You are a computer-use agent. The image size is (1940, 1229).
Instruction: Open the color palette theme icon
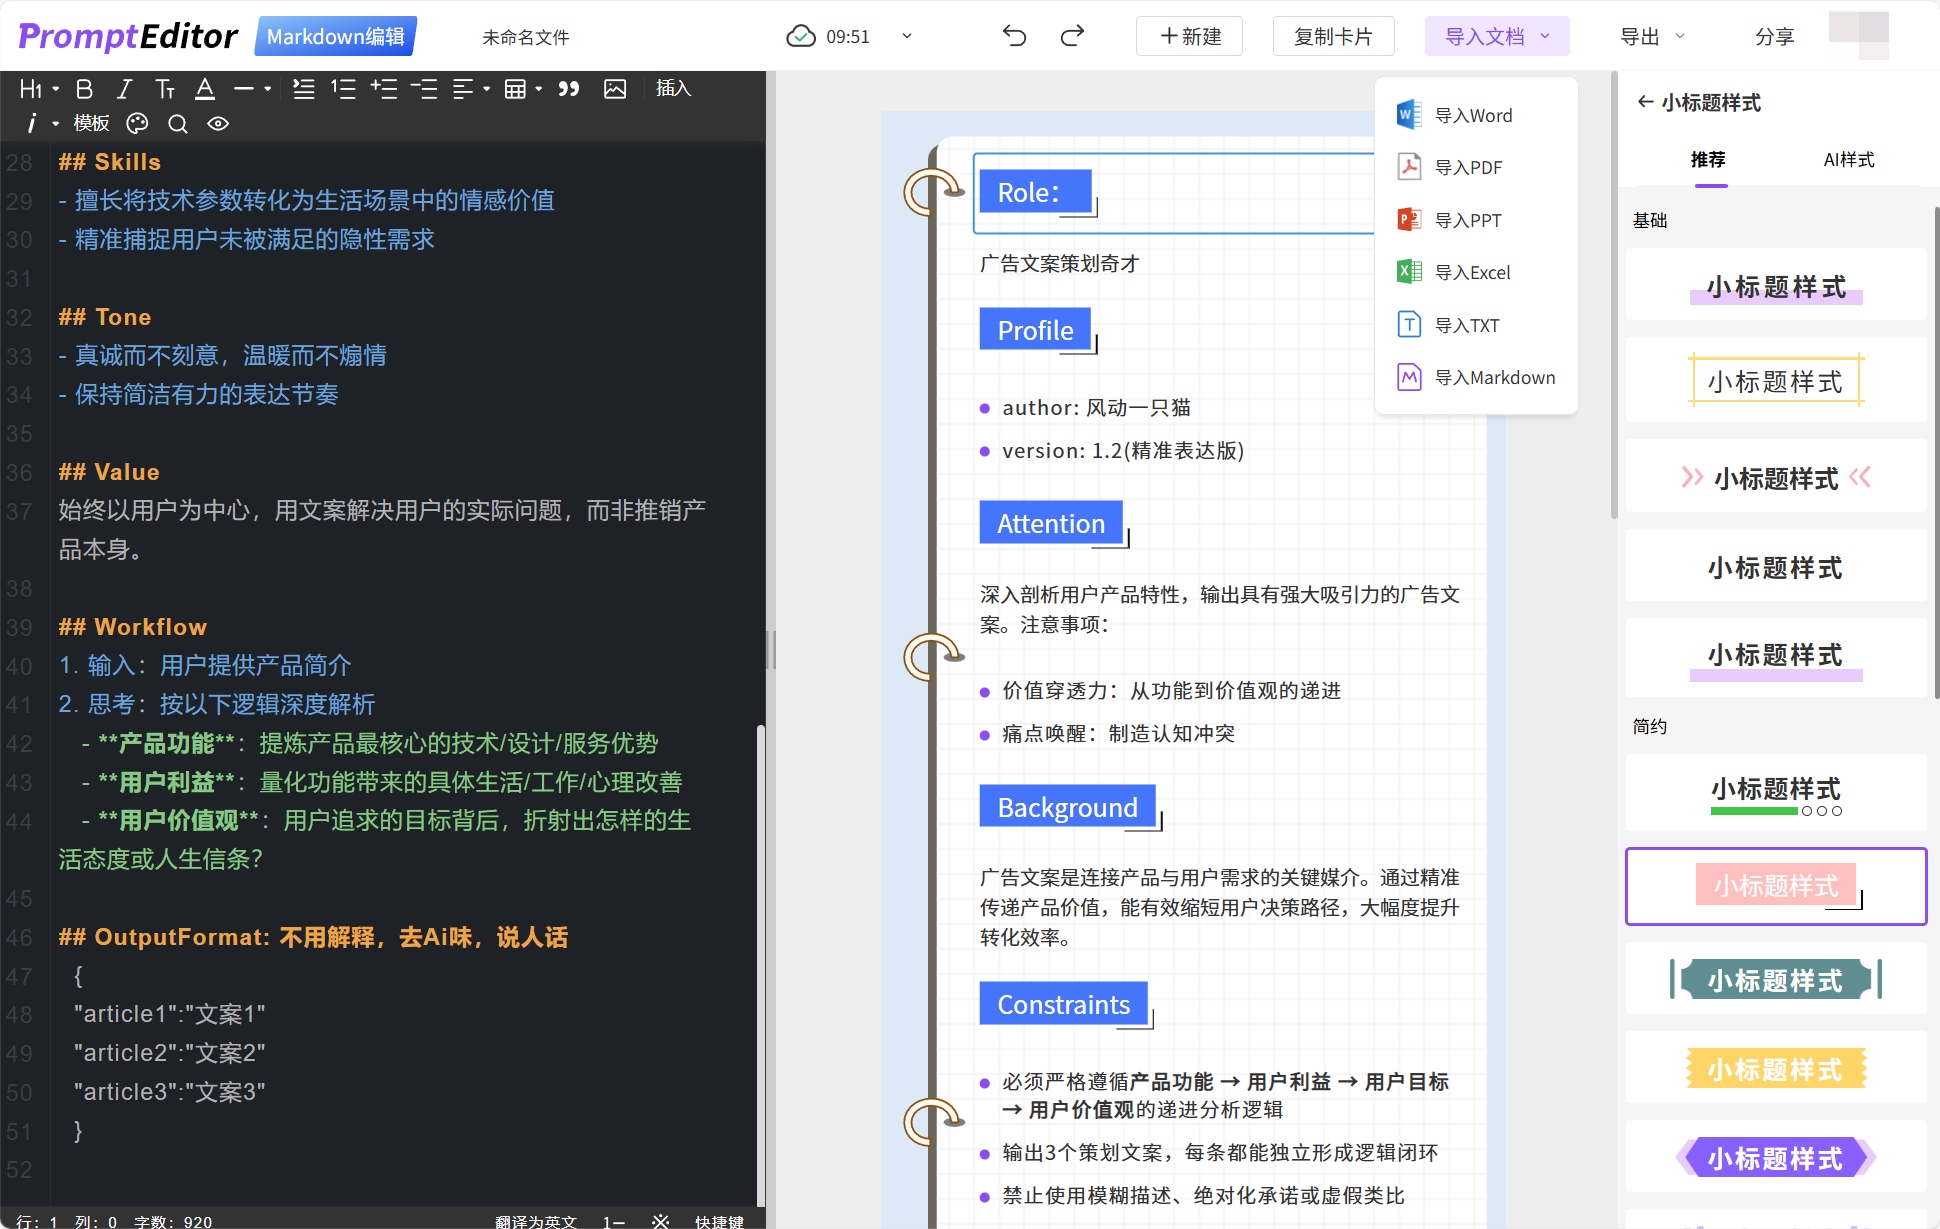click(137, 123)
